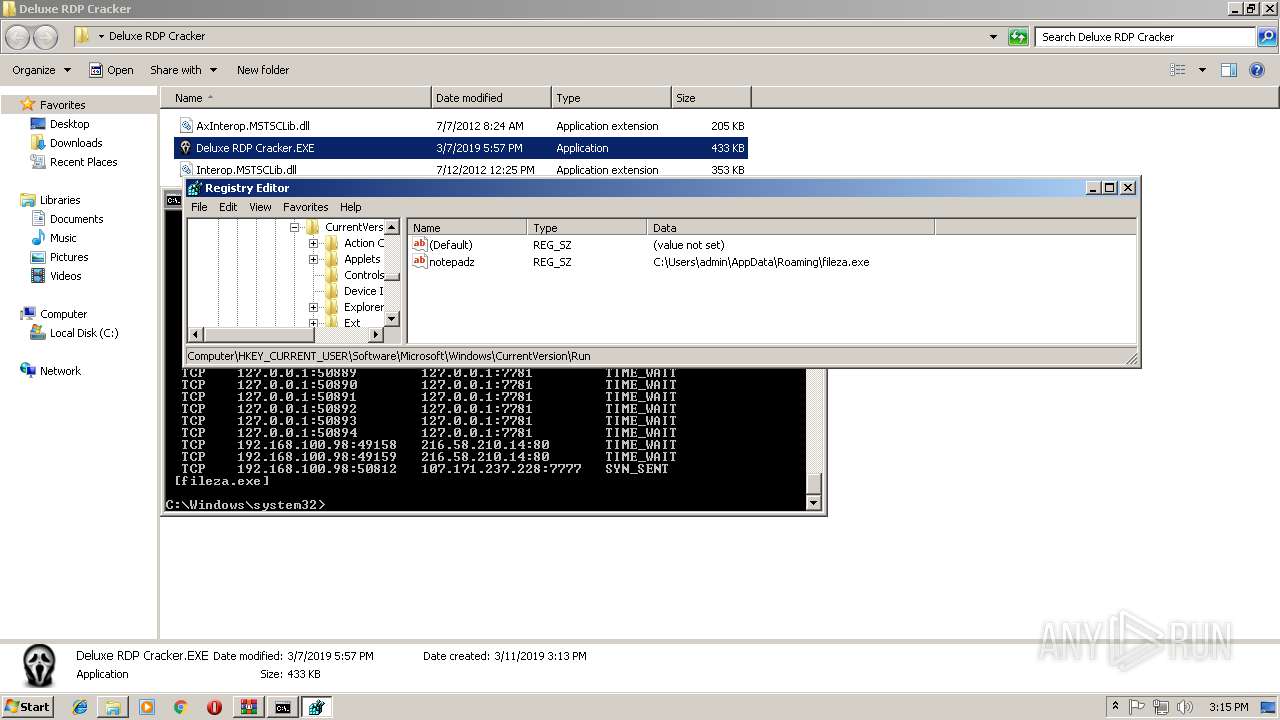Open network icon in system tray
Screen dimensions: 1280x720
[1162, 707]
